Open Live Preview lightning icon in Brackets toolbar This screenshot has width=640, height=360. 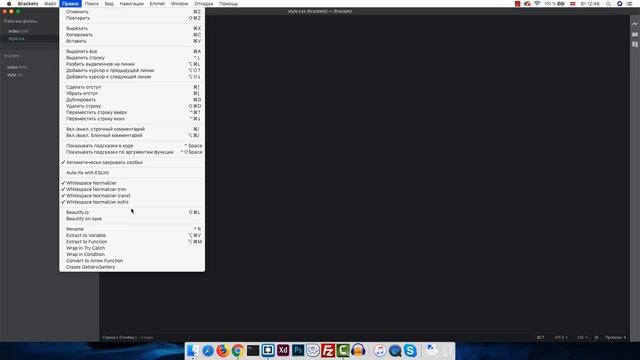point(635,24)
